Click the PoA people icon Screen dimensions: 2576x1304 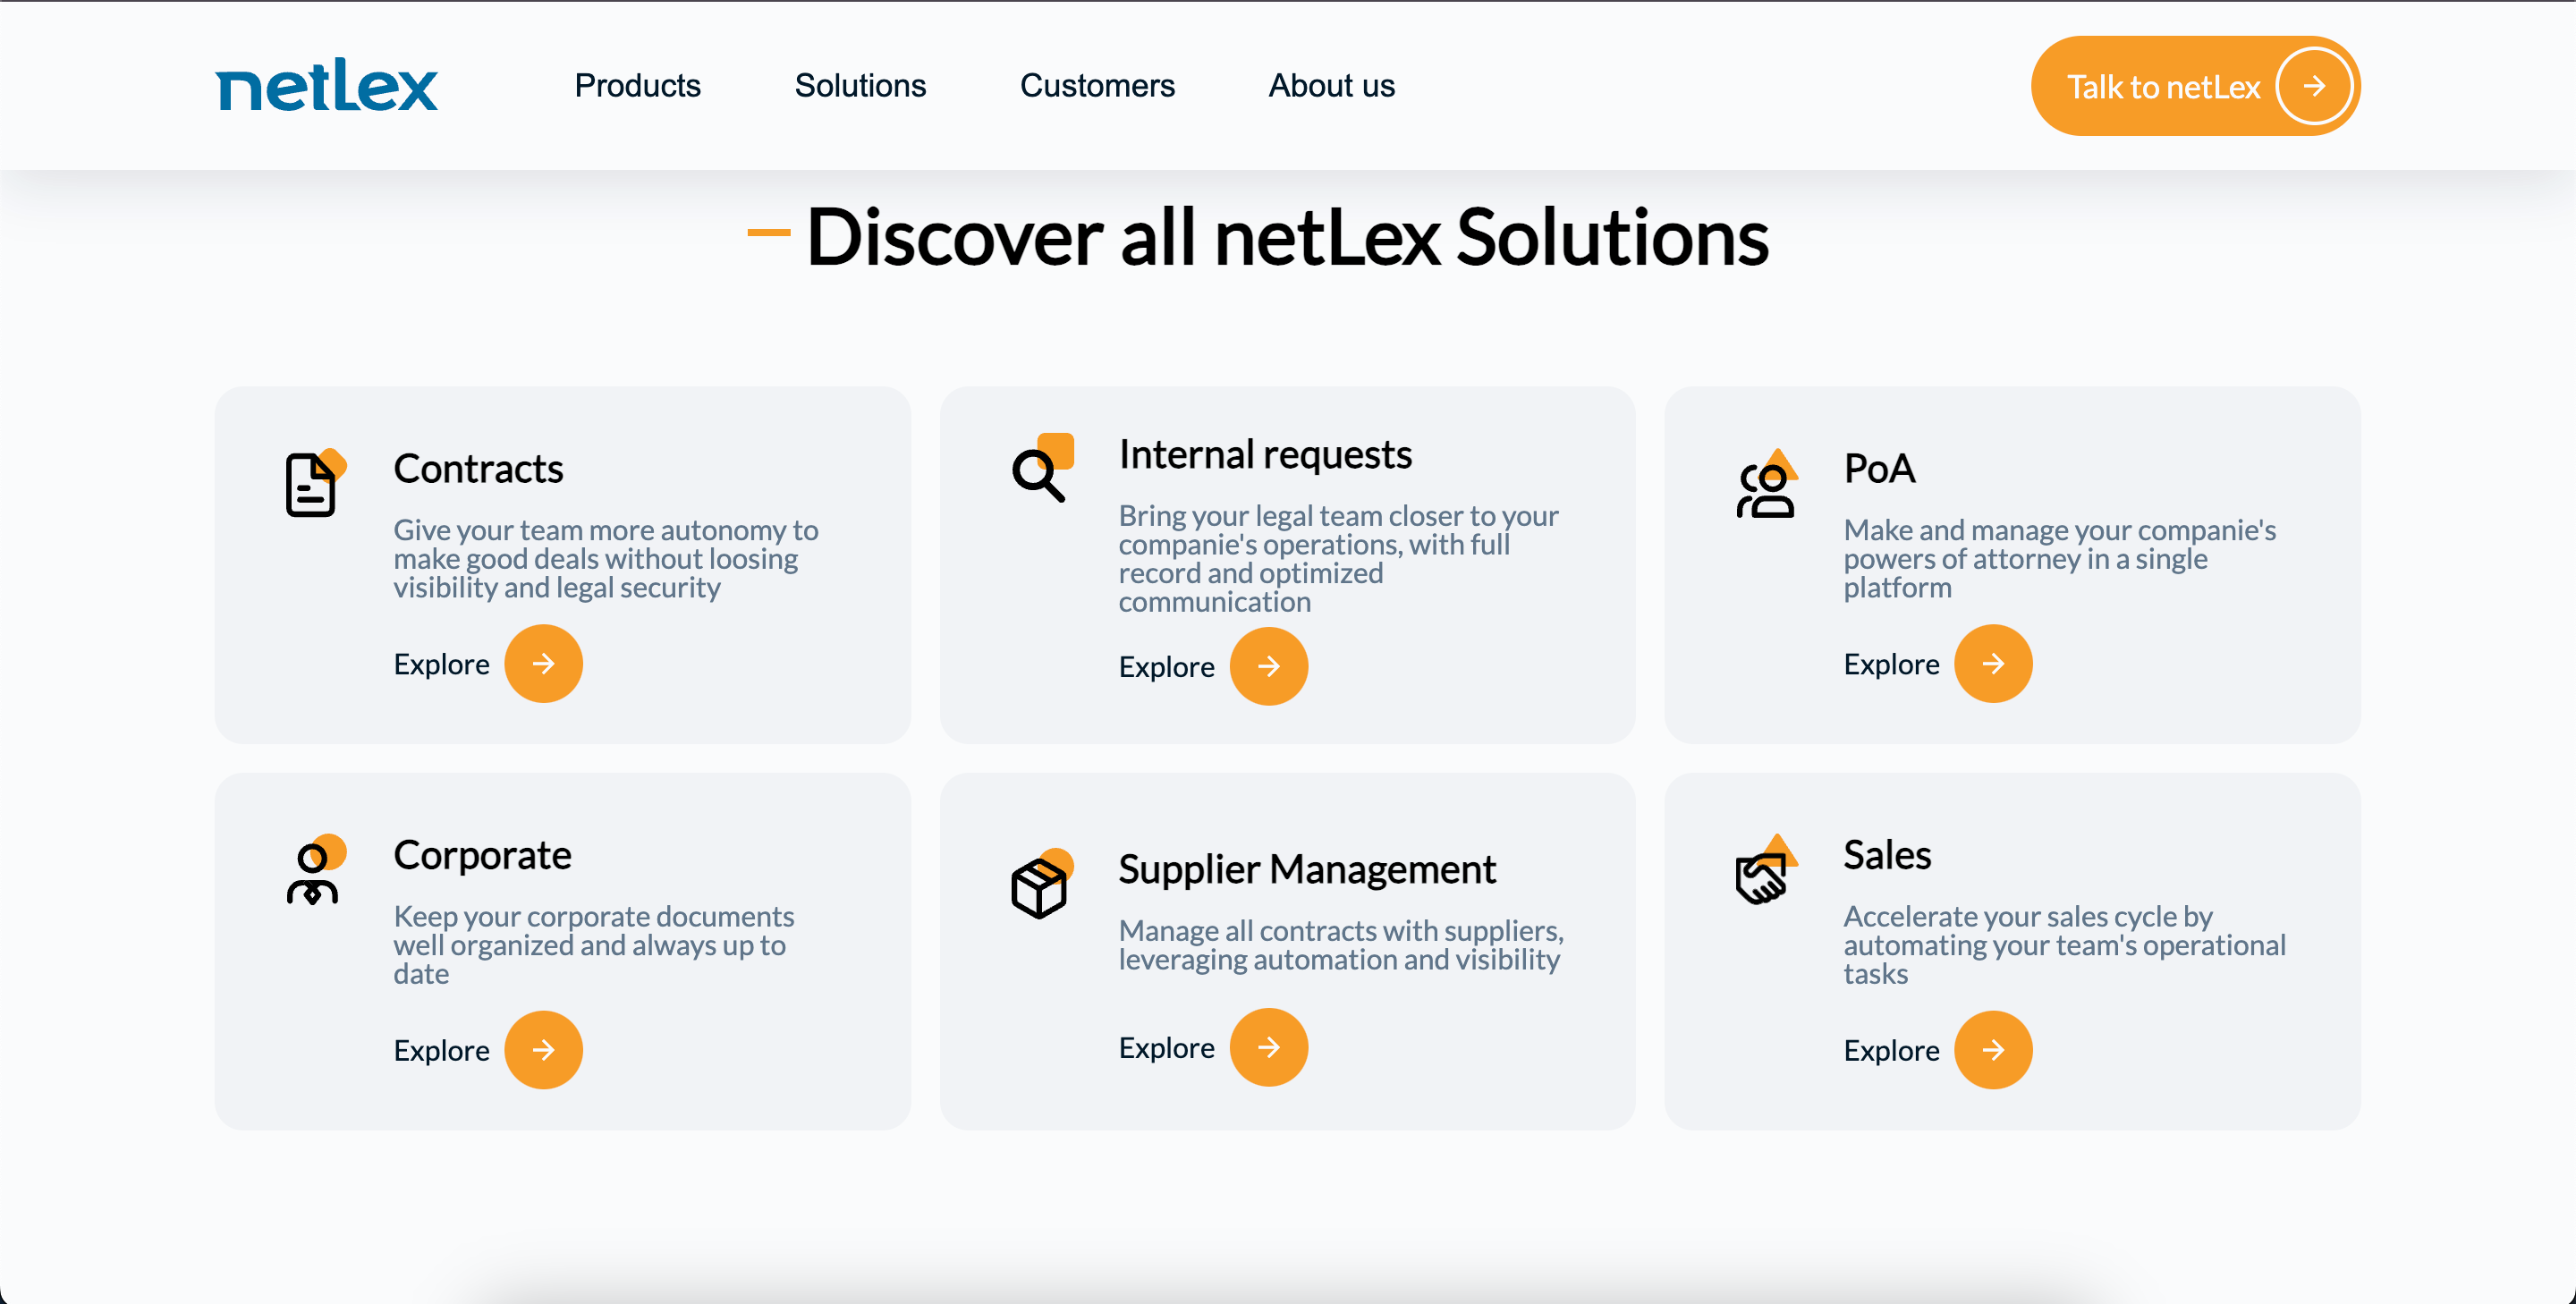click(1767, 483)
